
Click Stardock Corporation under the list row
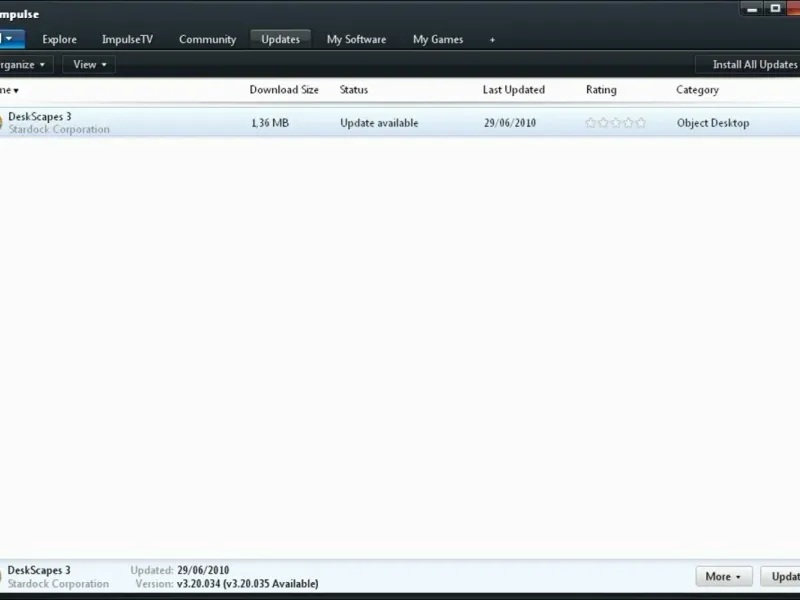[59, 130]
